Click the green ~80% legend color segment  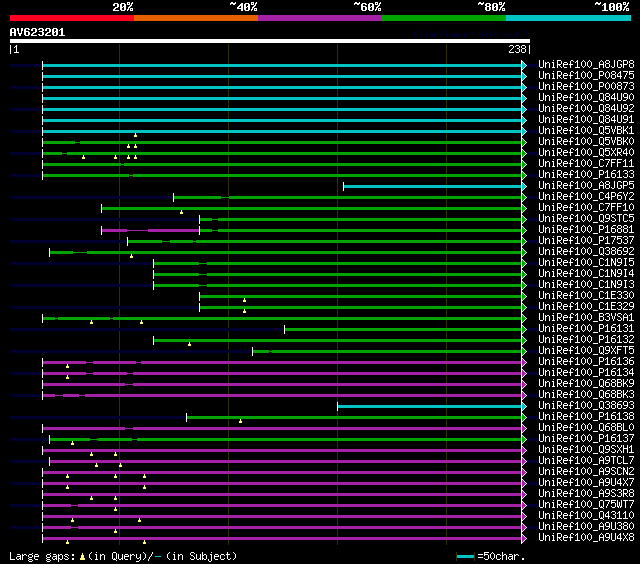coord(444,18)
